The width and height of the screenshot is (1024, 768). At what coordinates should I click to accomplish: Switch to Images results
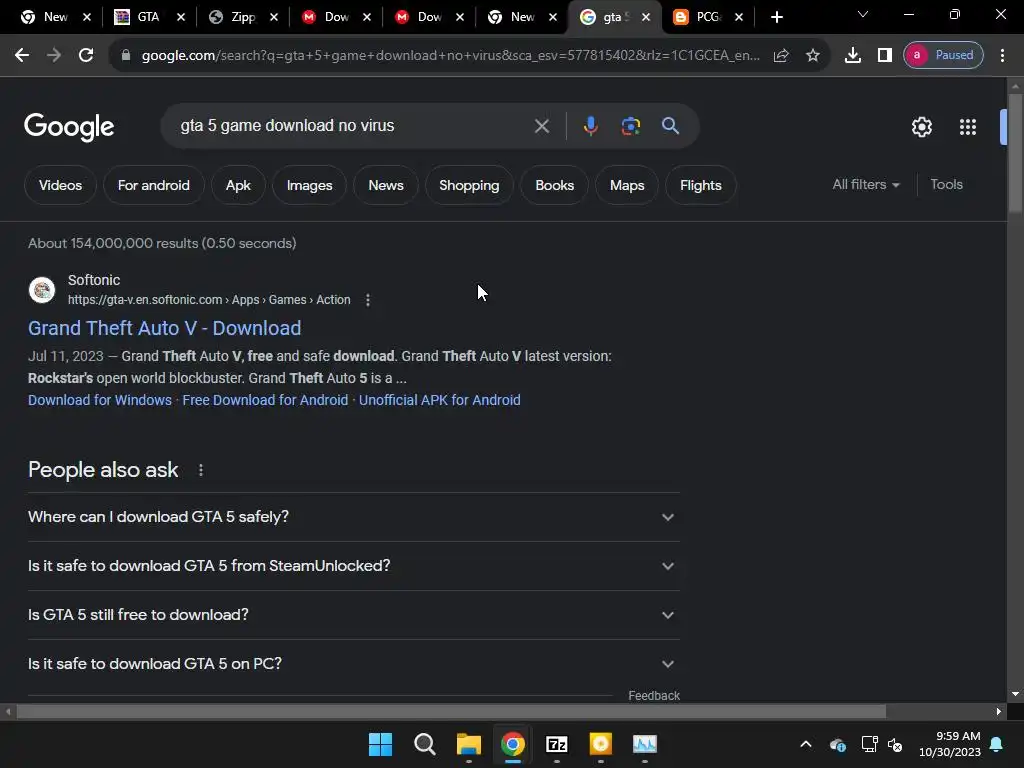[x=310, y=185]
